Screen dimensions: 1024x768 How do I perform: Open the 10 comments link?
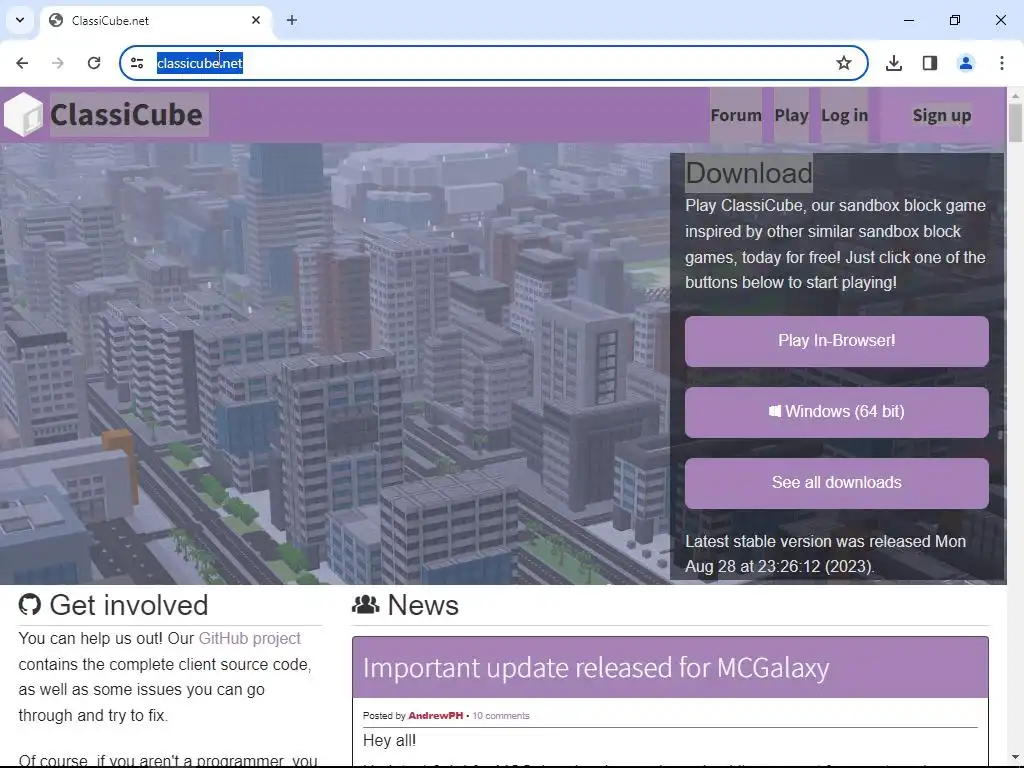[x=501, y=716]
